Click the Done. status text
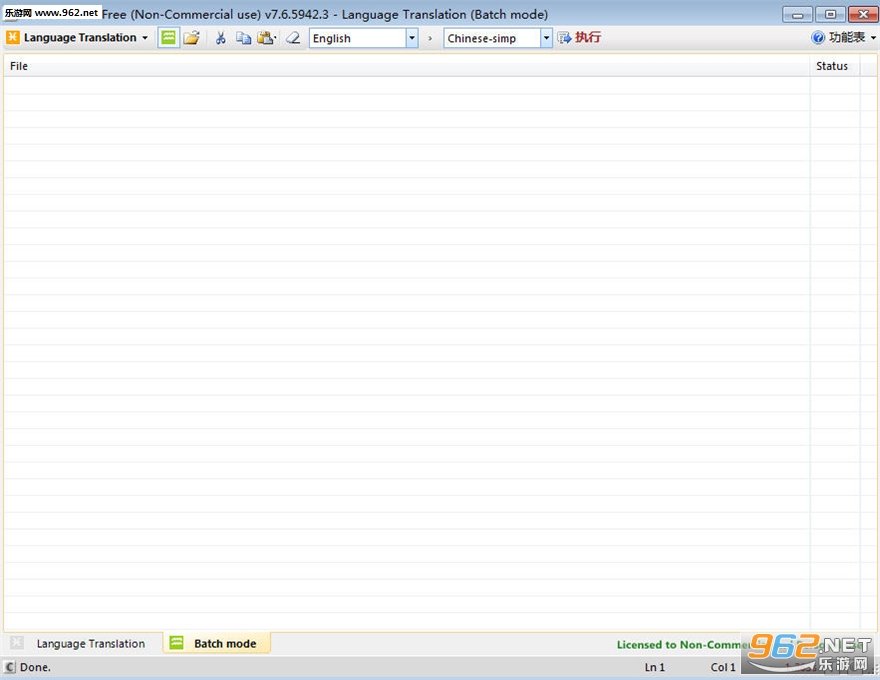Image resolution: width=880 pixels, height=680 pixels. [x=35, y=667]
